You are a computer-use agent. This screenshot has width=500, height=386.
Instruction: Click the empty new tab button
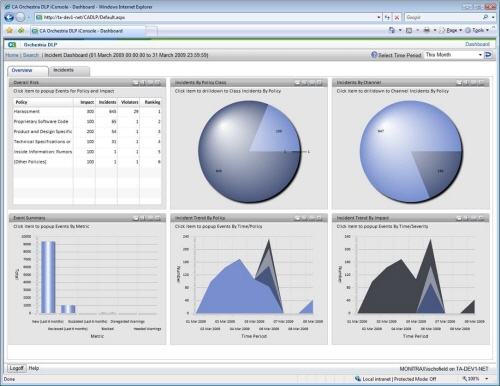point(152,31)
